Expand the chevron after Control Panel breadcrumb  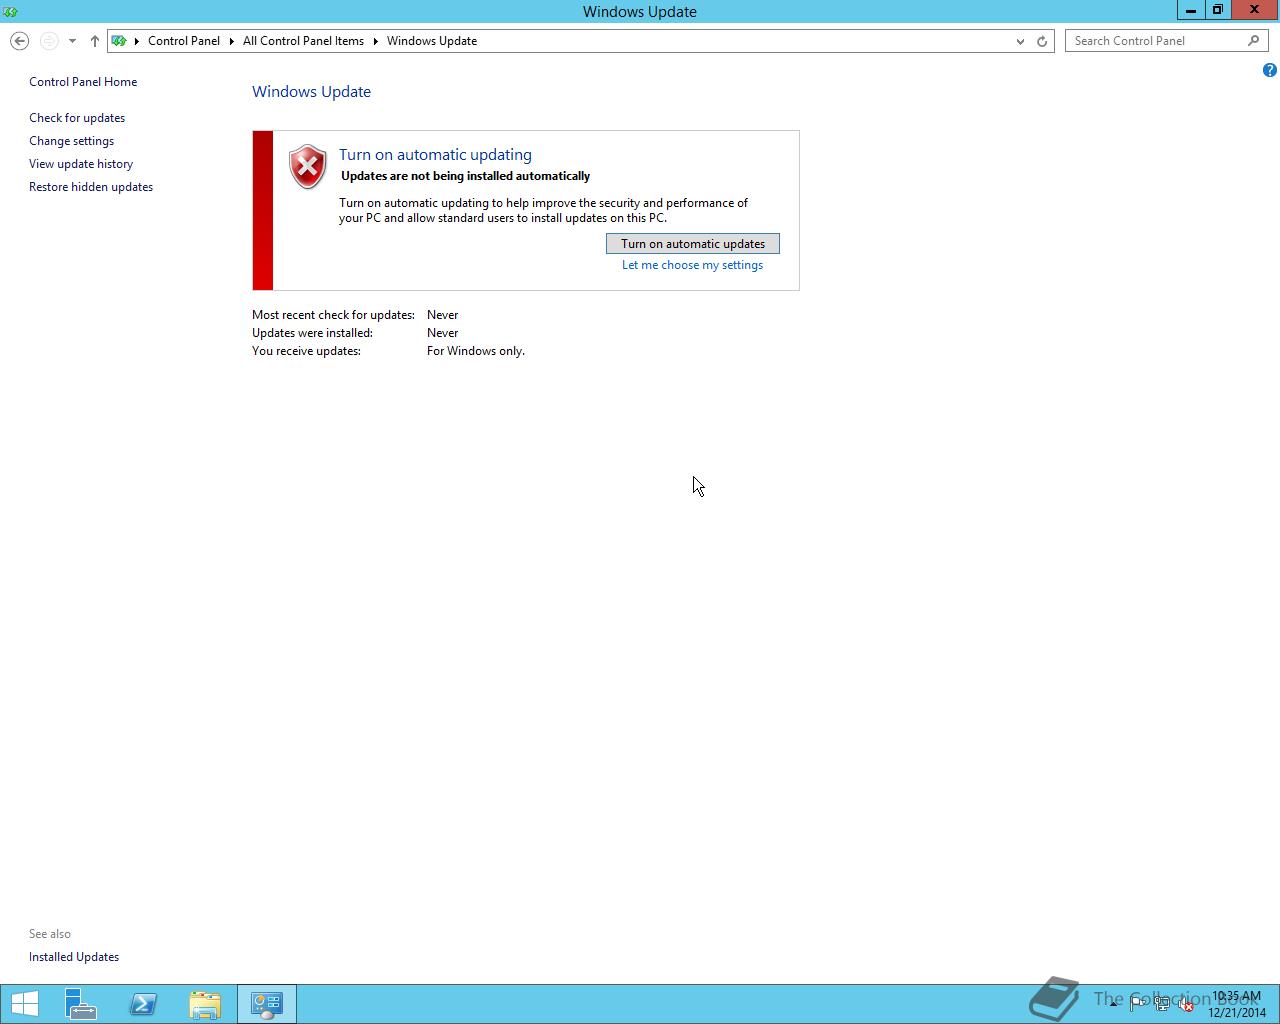pos(232,41)
